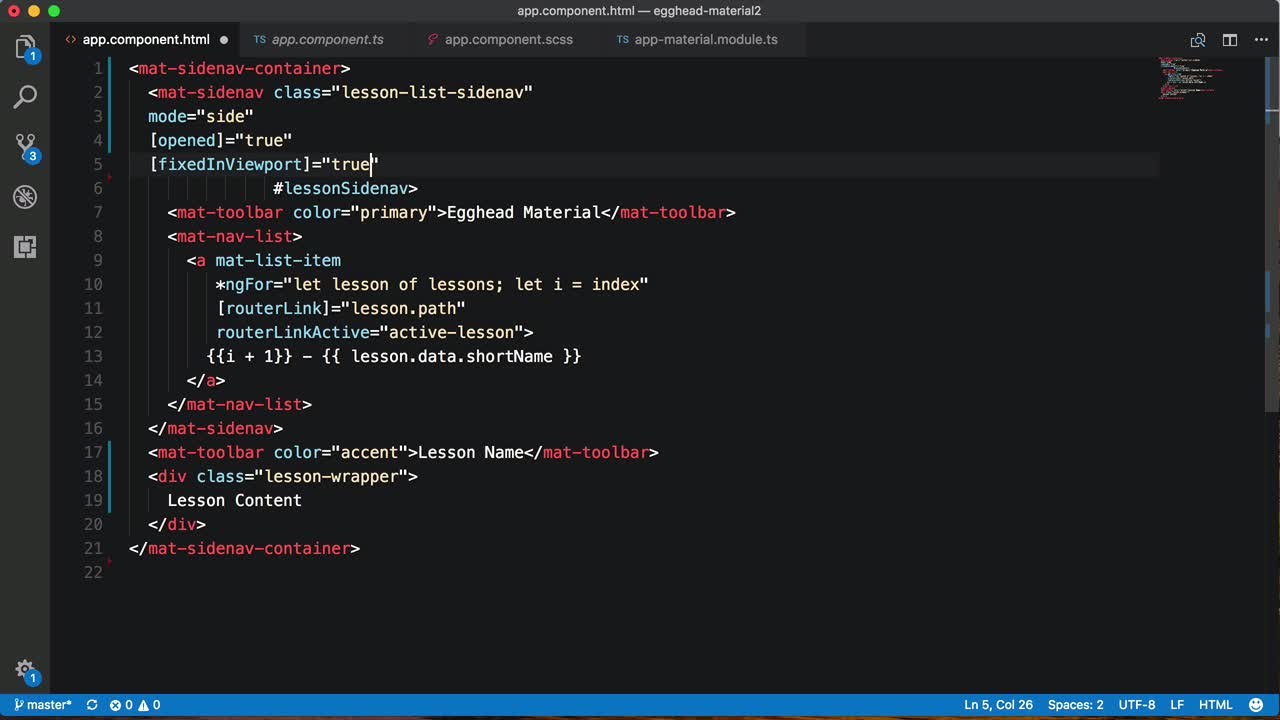Click the master branch indicator

43,705
